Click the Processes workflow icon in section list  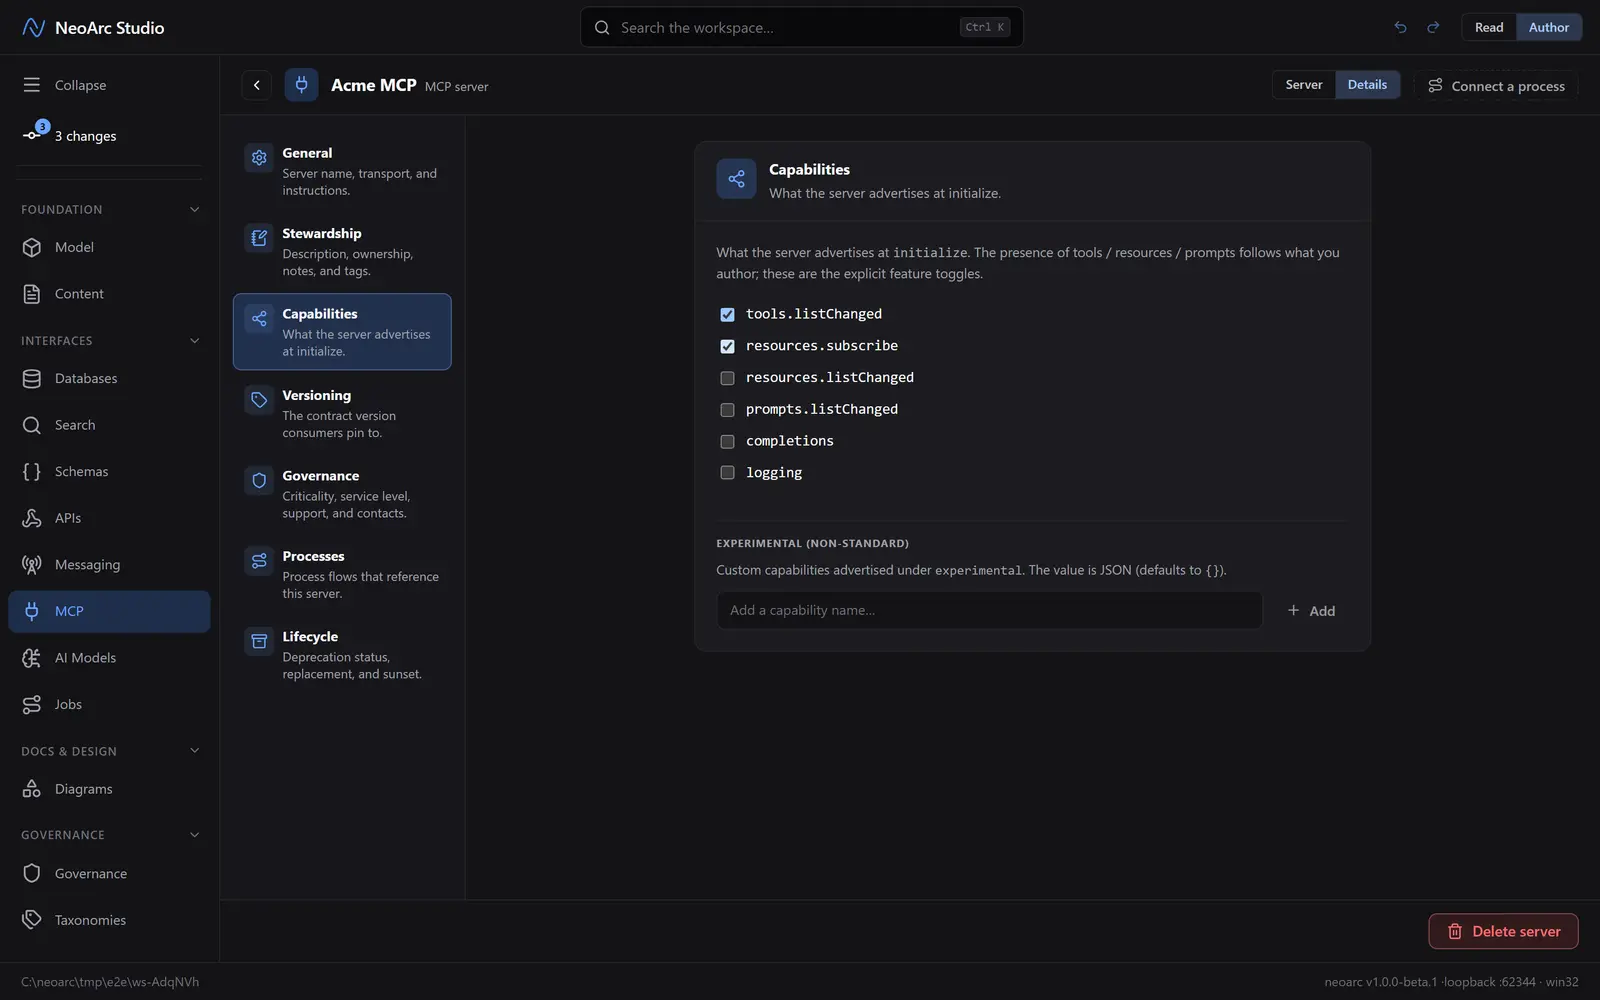259,561
